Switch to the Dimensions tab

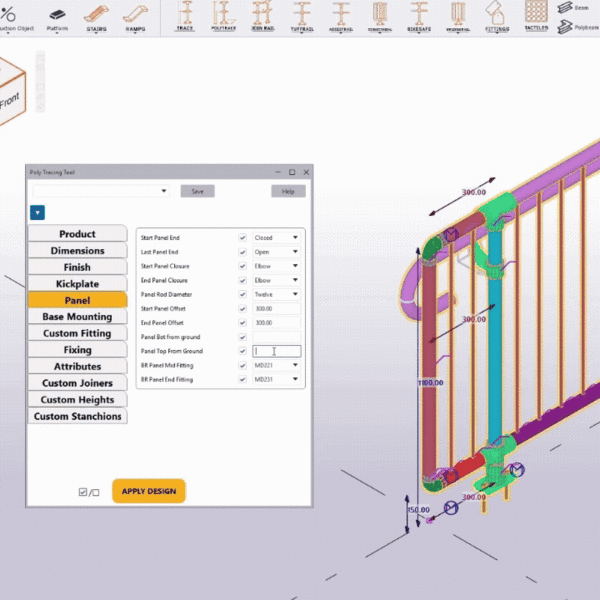pyautogui.click(x=77, y=251)
